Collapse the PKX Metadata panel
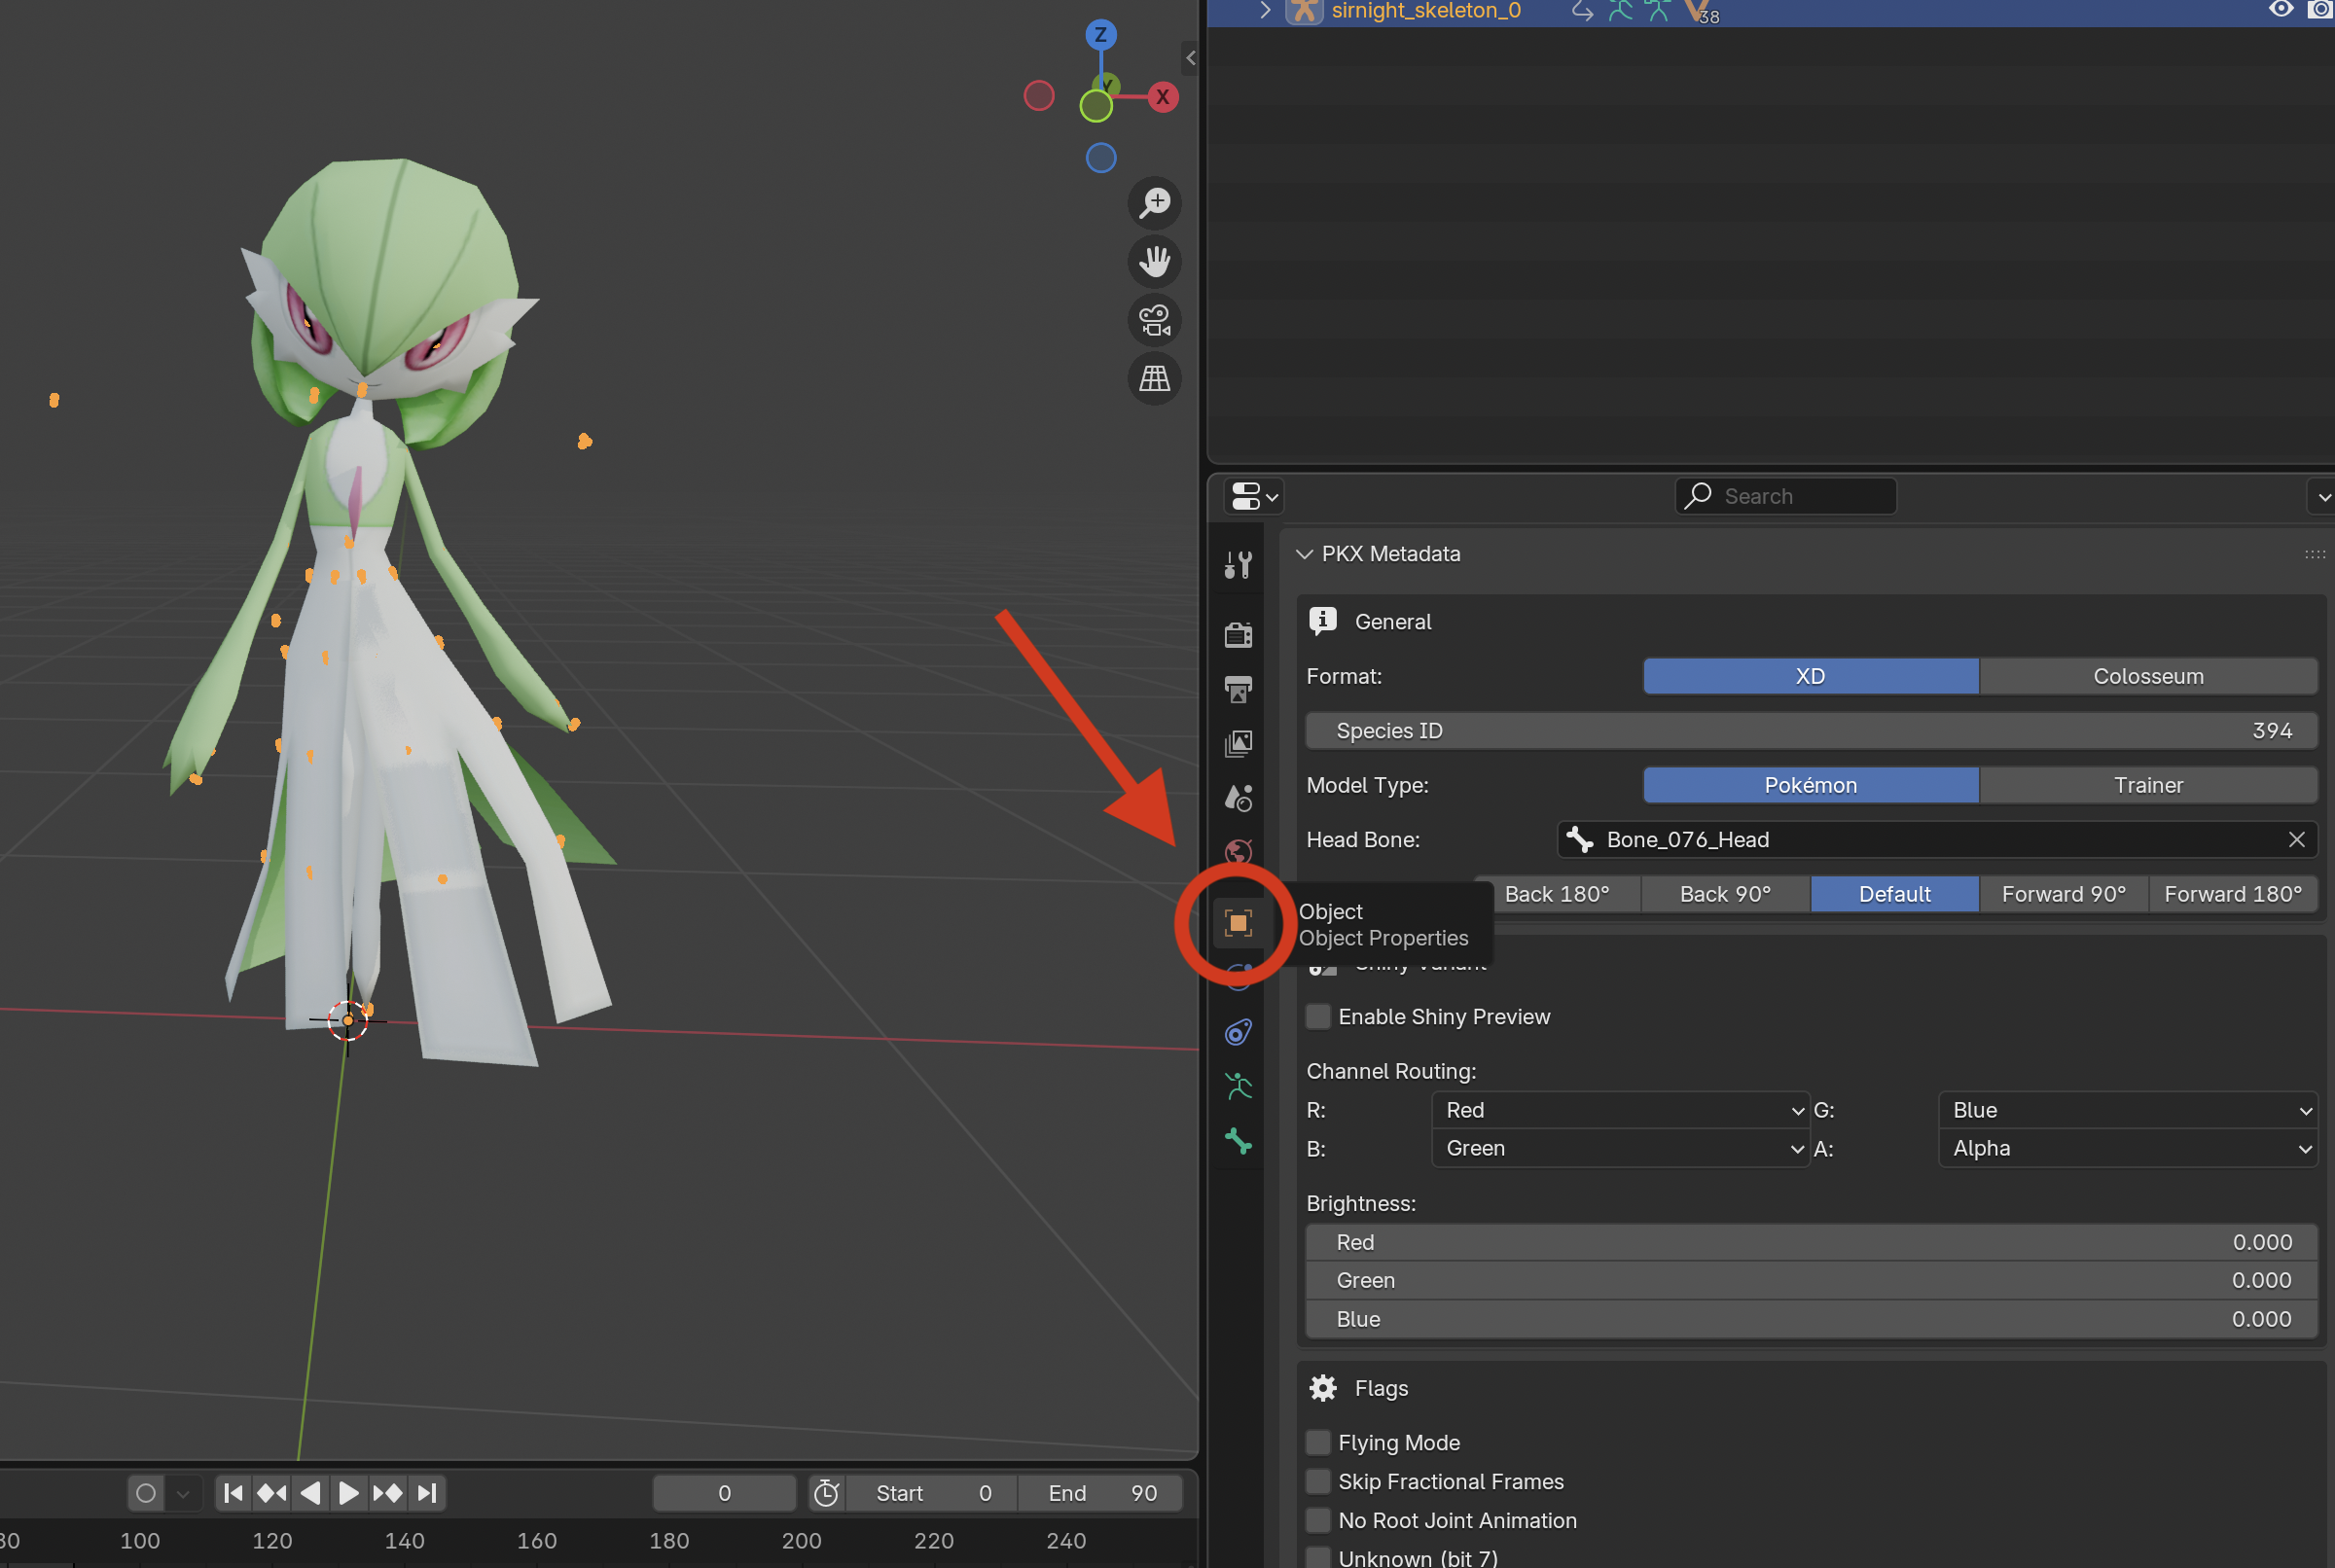Screen dimensions: 2335x1568 point(1304,554)
